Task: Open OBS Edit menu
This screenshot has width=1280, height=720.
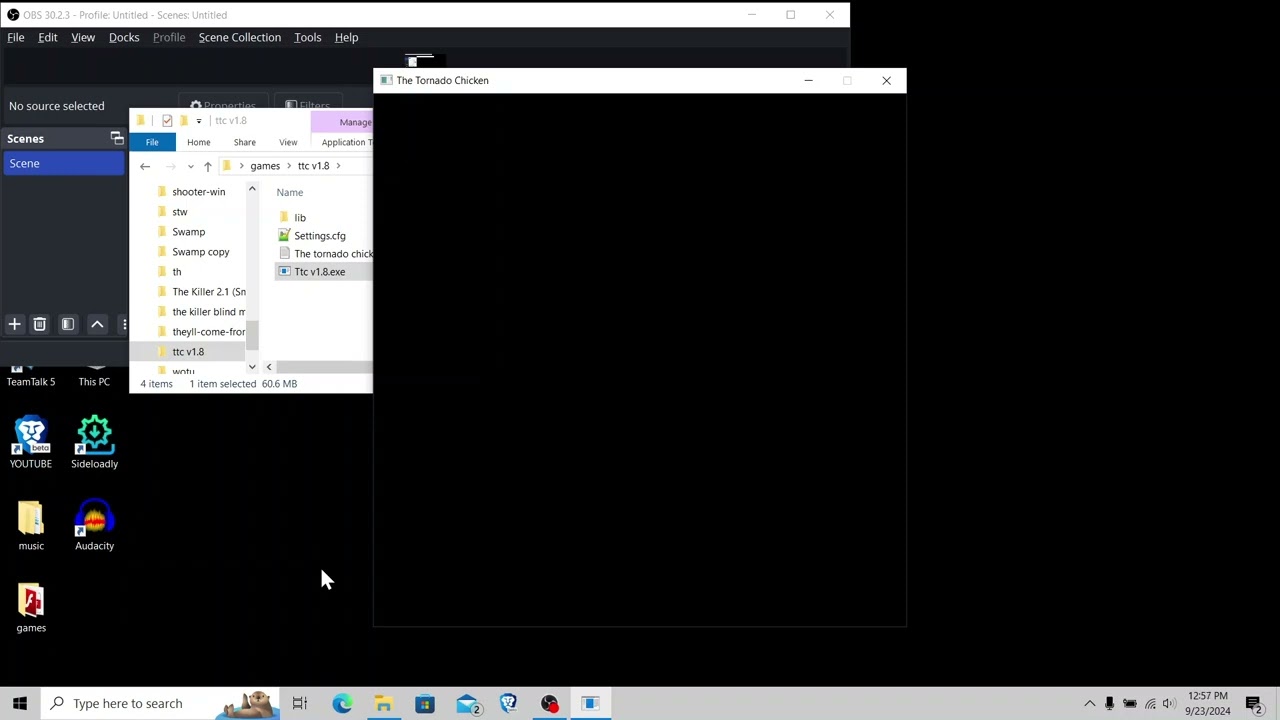Action: coord(47,37)
